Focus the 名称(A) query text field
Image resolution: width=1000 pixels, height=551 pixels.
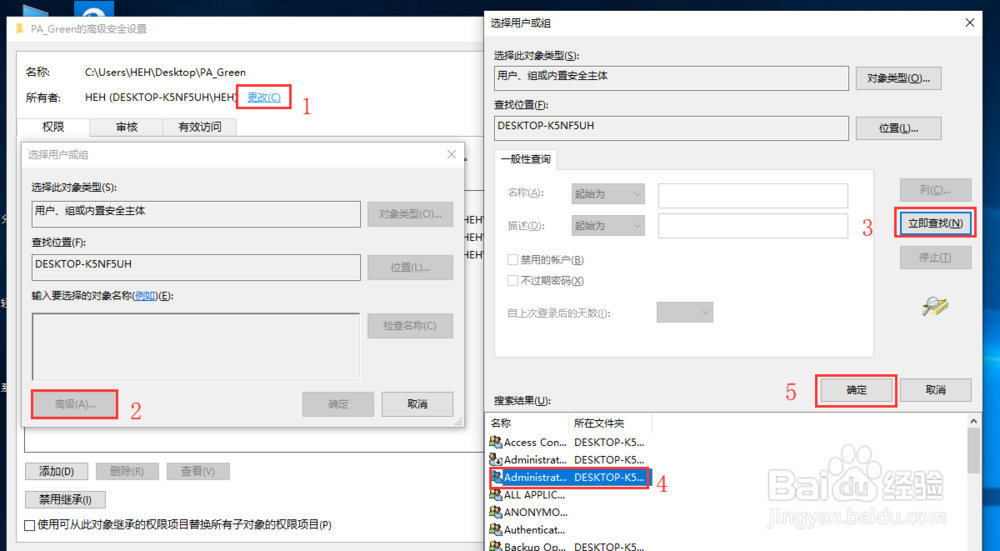(x=753, y=196)
